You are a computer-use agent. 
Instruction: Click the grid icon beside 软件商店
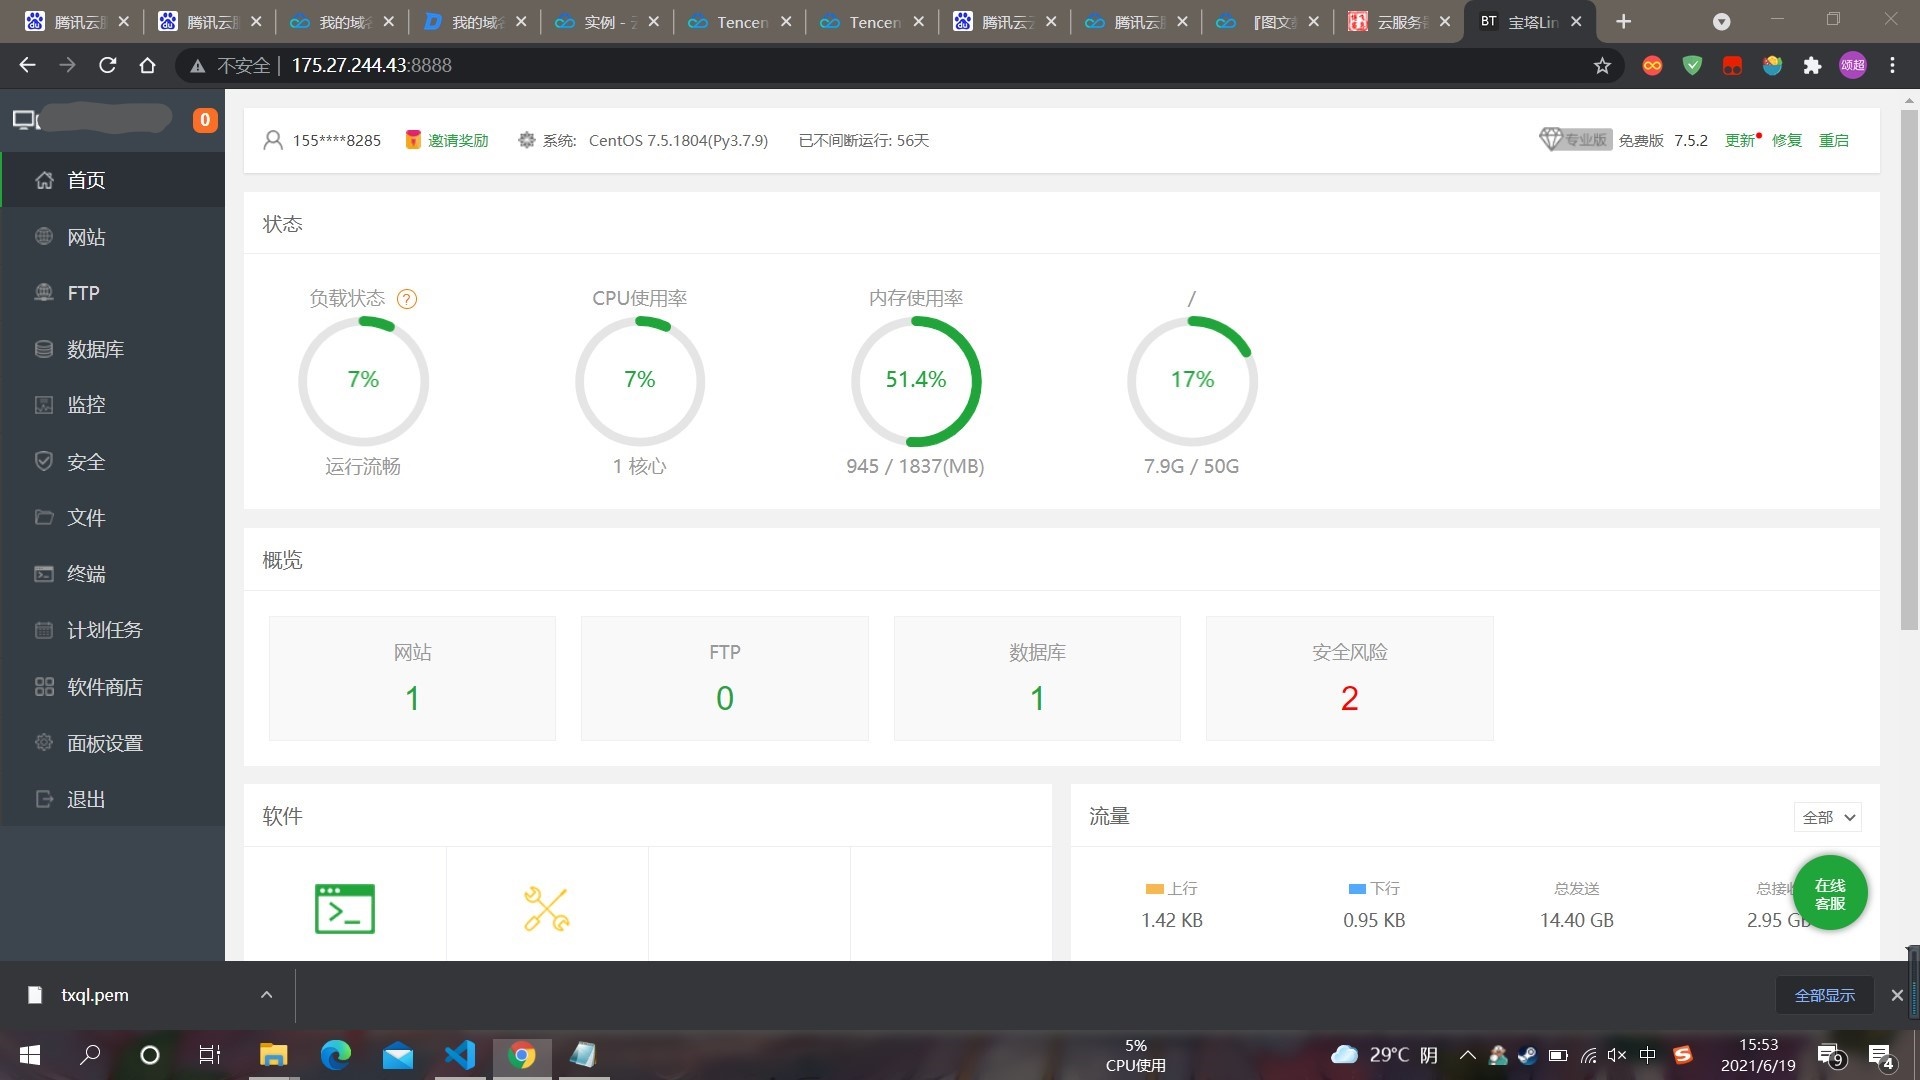(x=44, y=687)
